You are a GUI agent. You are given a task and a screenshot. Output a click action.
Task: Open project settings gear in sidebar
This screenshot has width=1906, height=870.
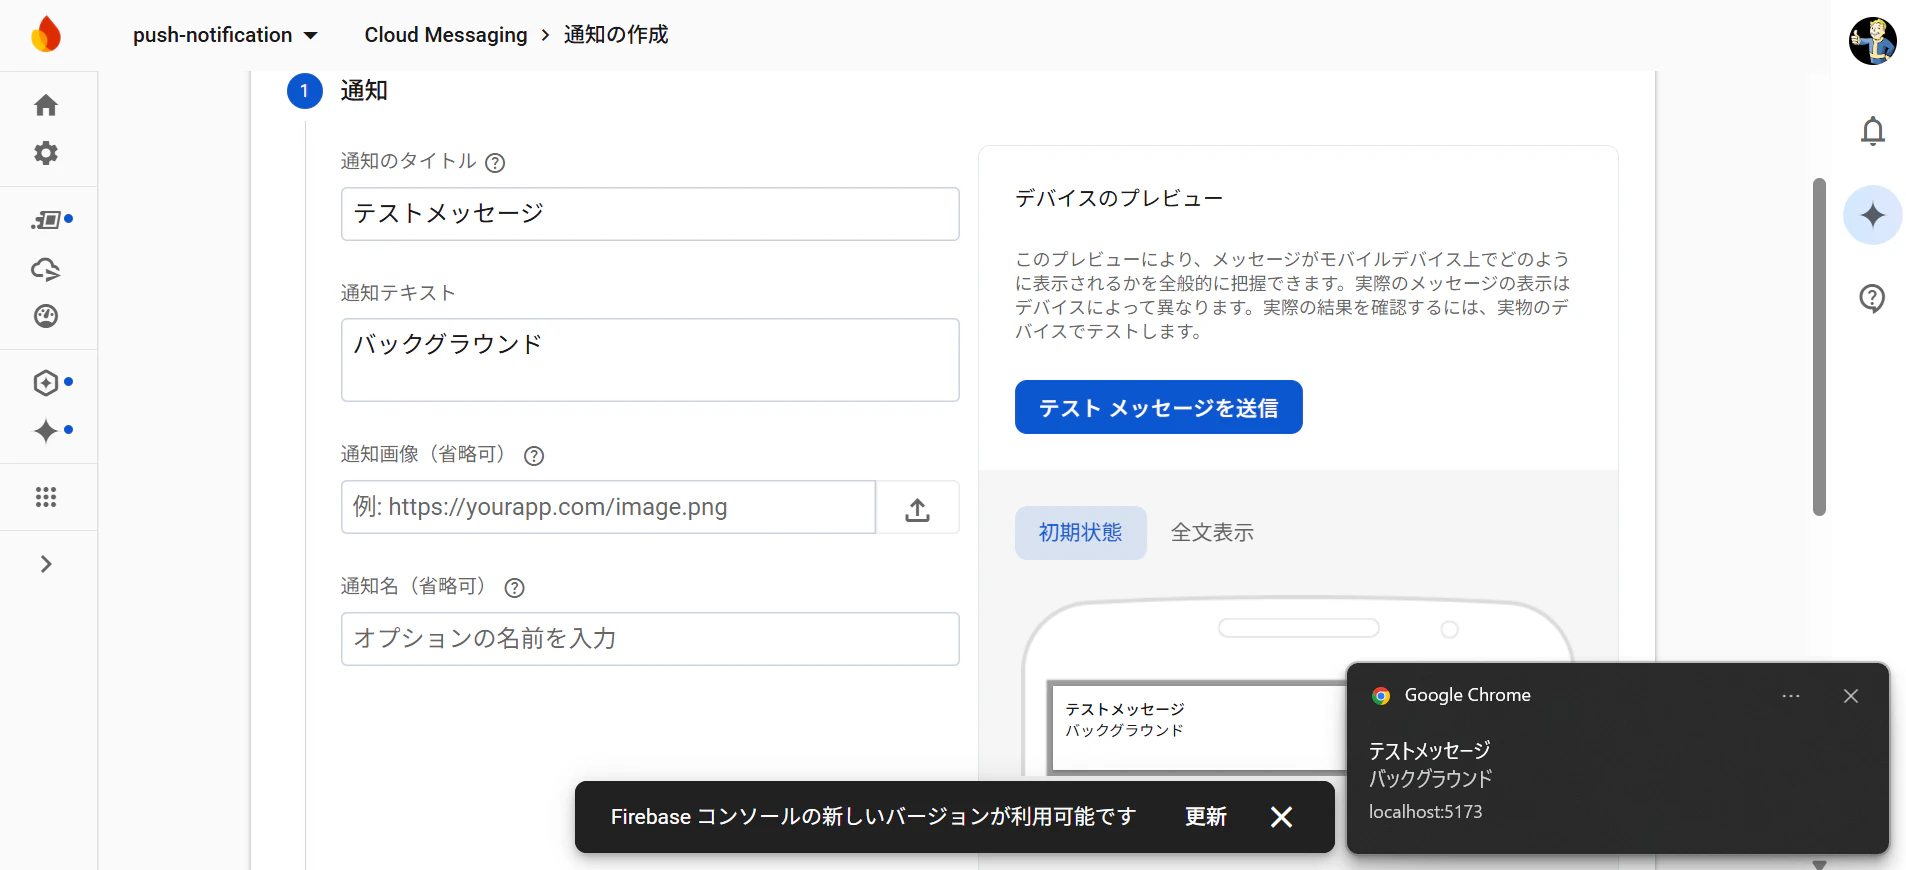click(46, 153)
